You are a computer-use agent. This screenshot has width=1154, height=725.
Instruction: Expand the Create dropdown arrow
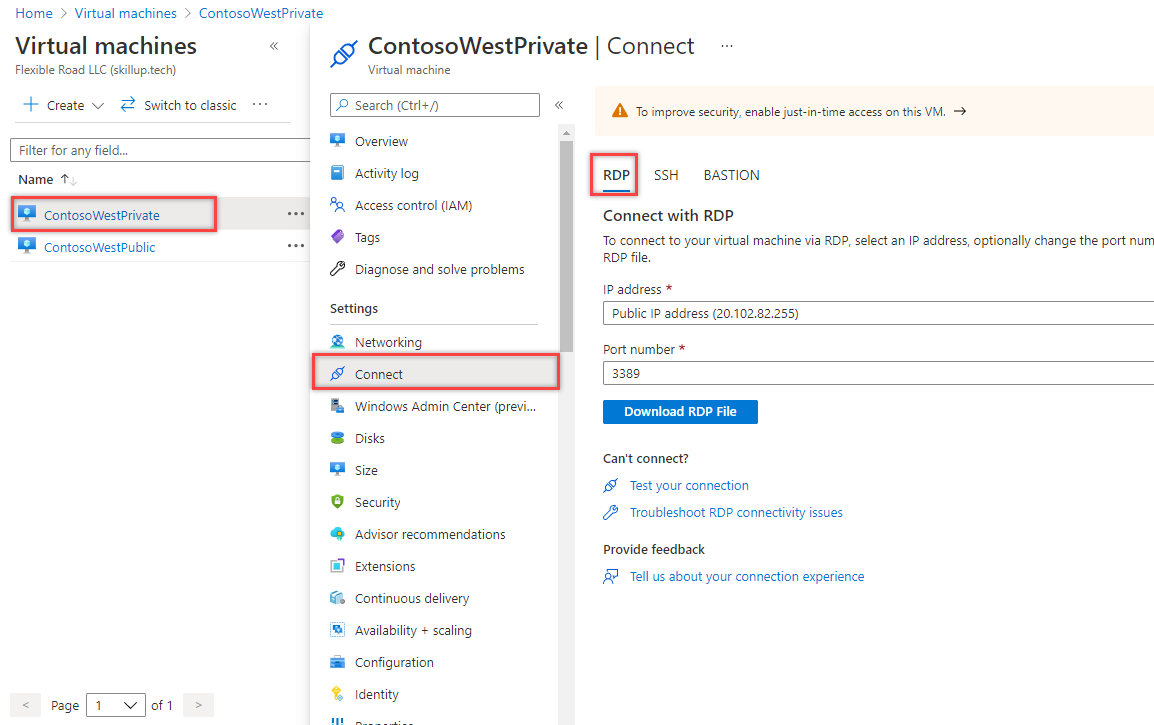pos(98,106)
